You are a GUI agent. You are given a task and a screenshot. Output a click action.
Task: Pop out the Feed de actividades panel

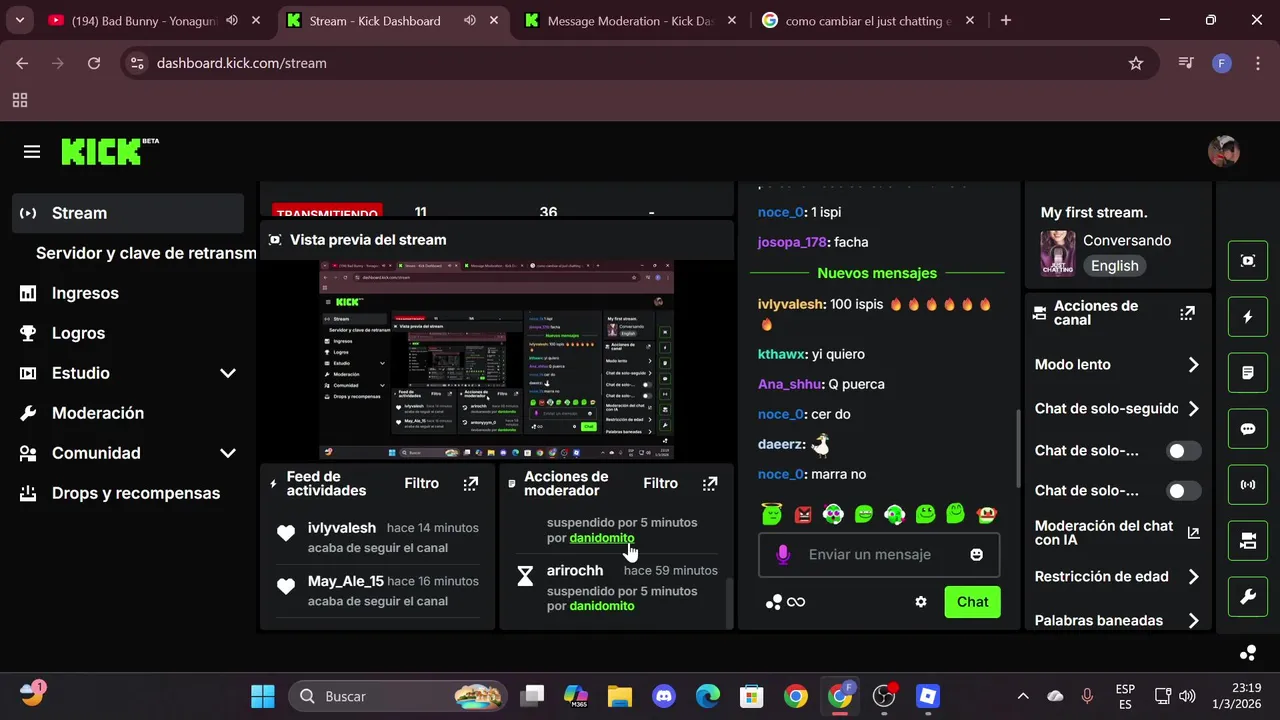point(471,484)
